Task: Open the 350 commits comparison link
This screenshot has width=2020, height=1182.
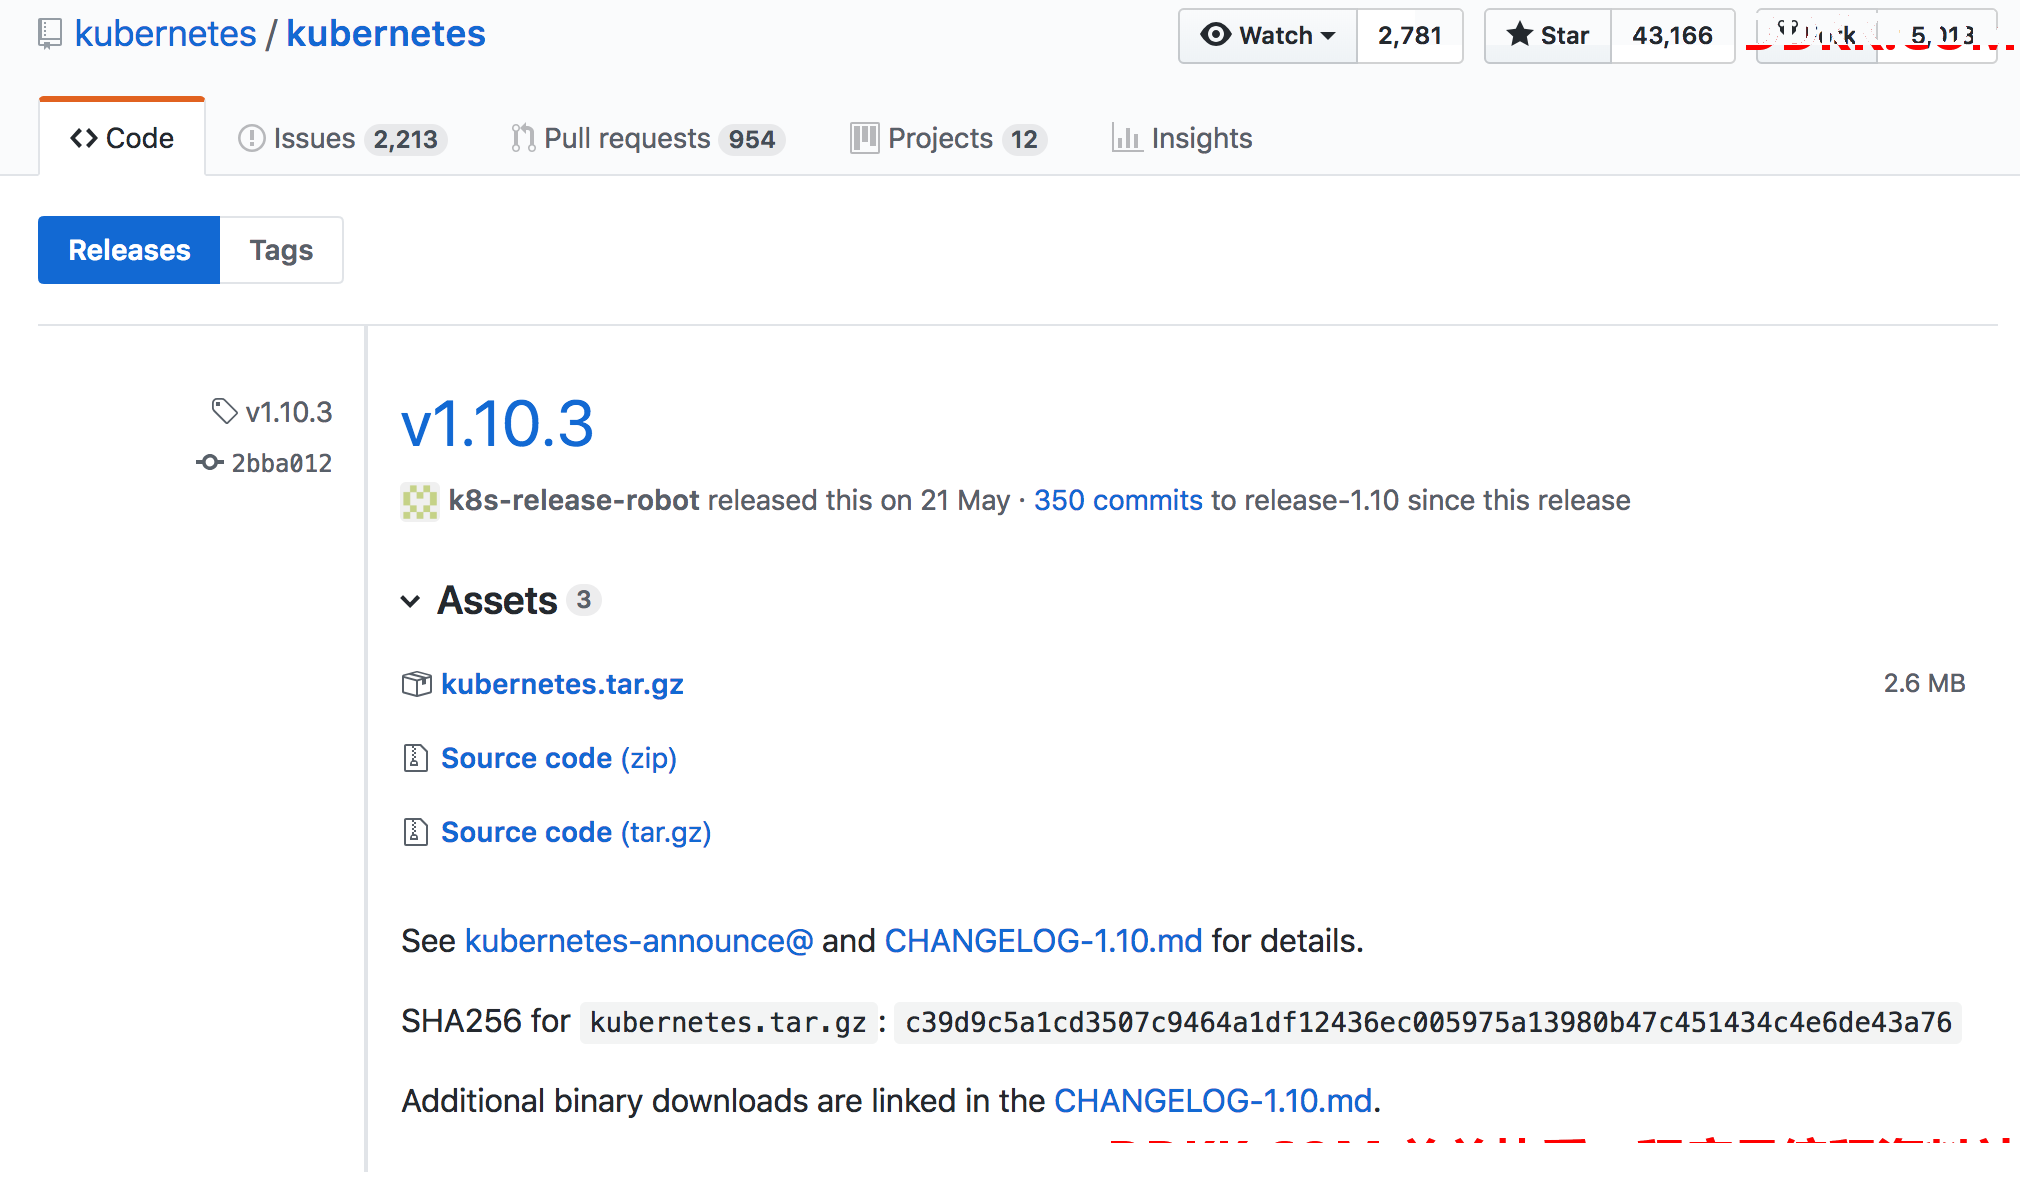Action: (x=1118, y=500)
